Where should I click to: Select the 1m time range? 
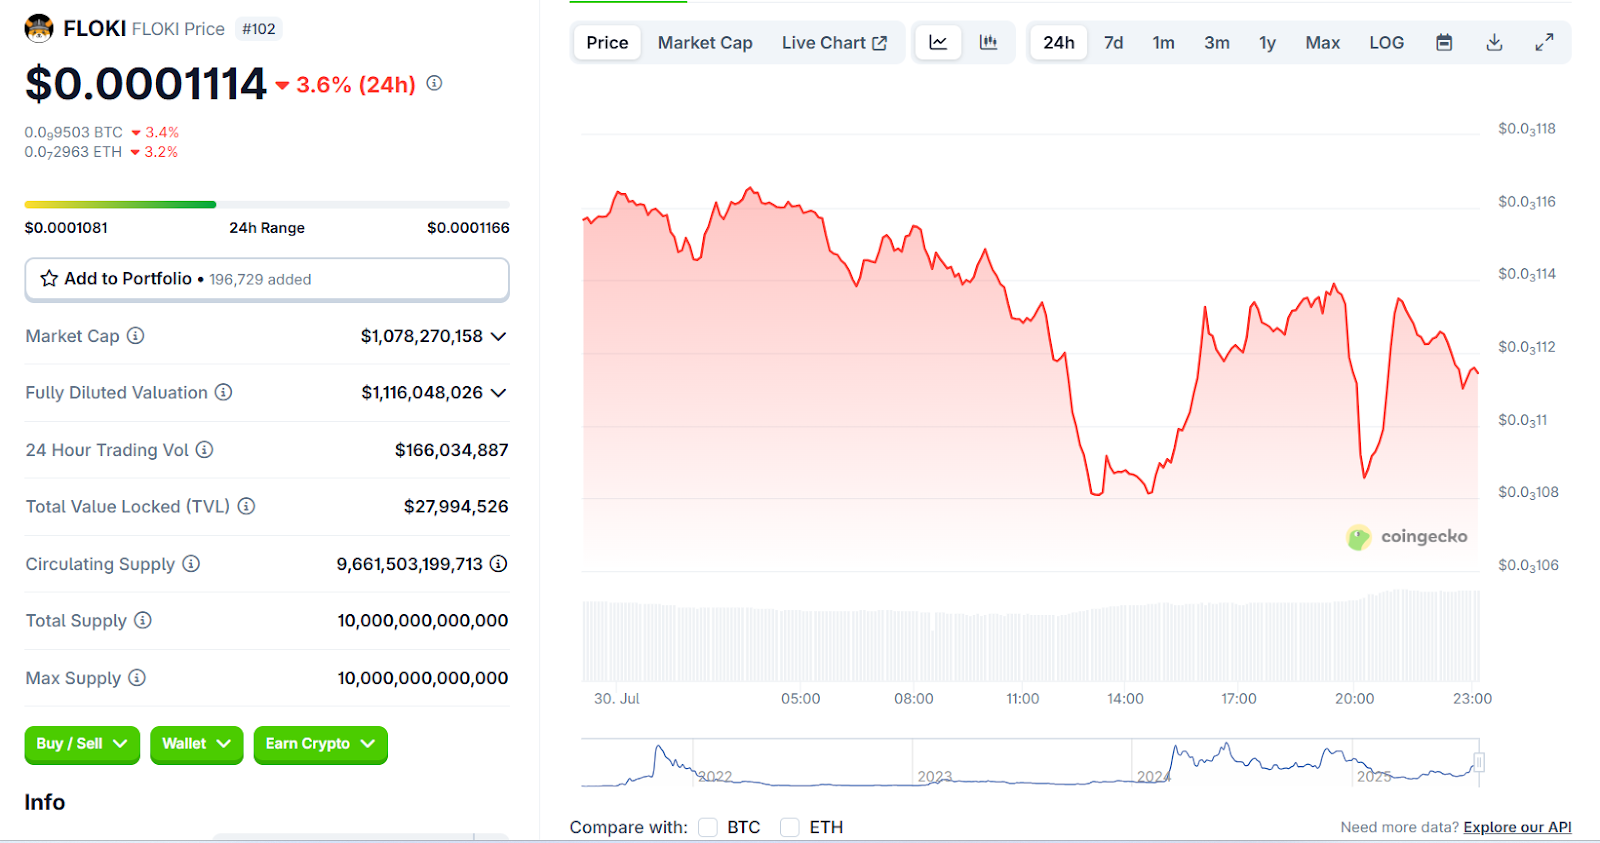pyautogui.click(x=1163, y=42)
